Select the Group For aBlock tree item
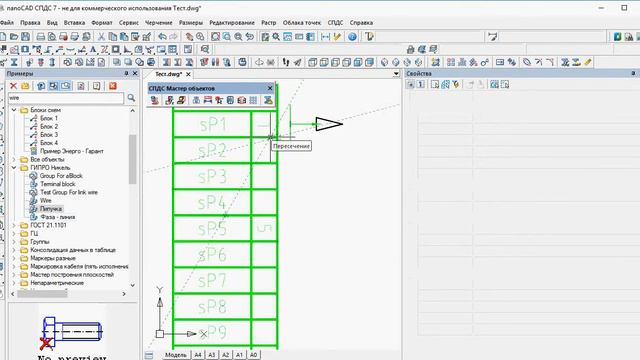 click(61, 176)
